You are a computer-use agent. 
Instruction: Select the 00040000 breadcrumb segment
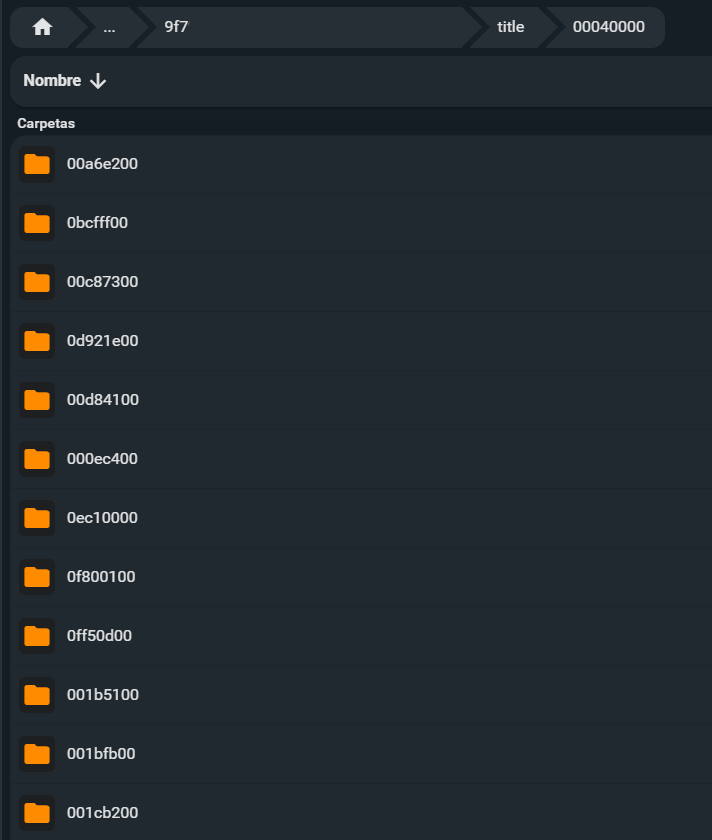[608, 27]
